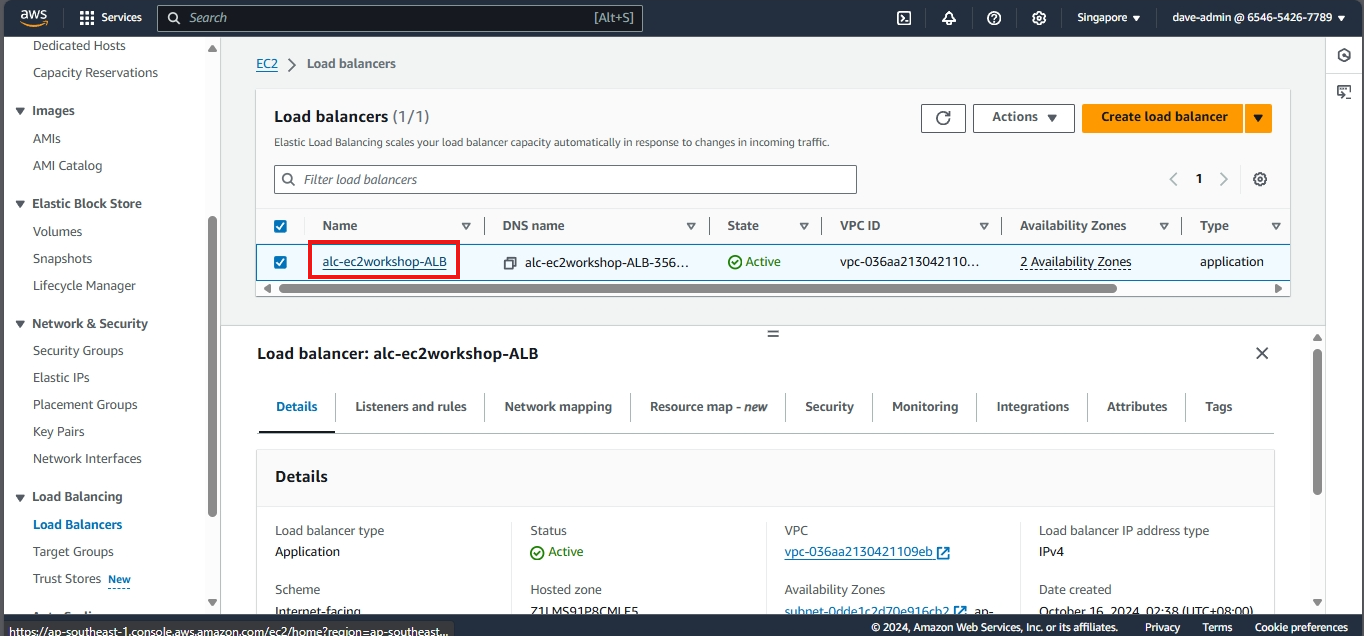This screenshot has width=1364, height=636.
Task: Open the help question mark icon
Action: point(994,18)
